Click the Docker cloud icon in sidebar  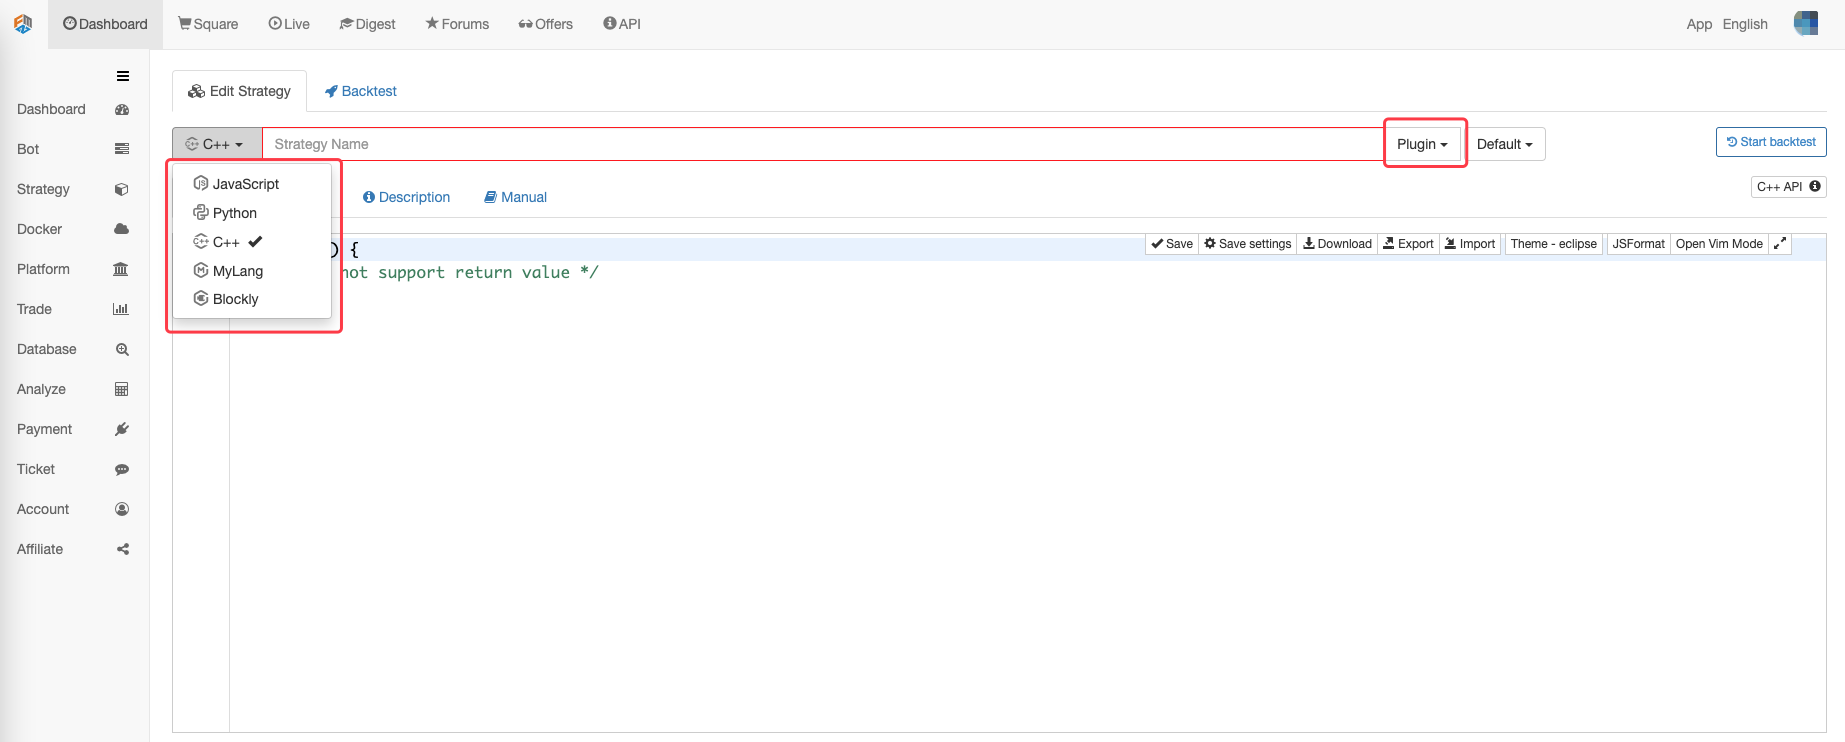coord(122,229)
